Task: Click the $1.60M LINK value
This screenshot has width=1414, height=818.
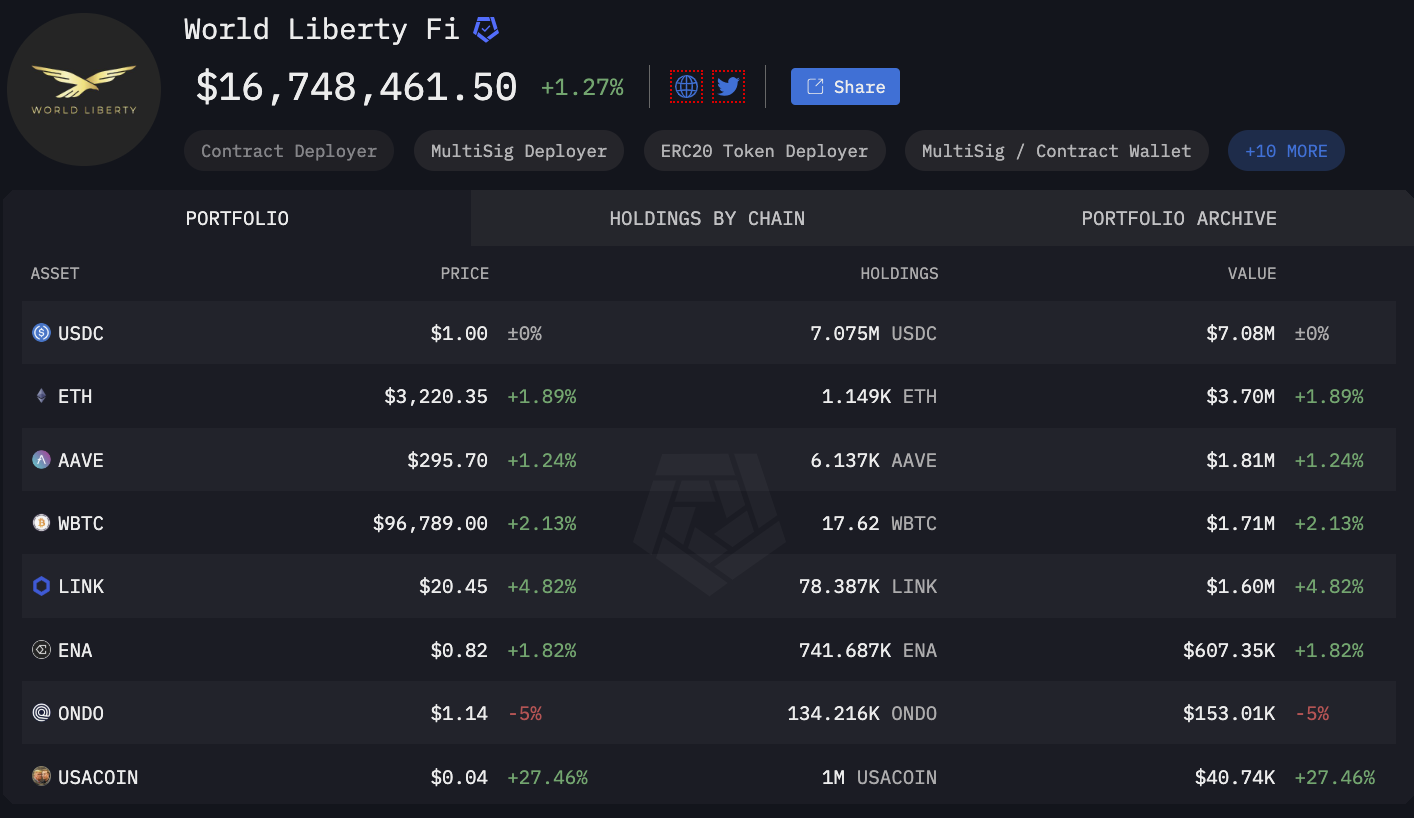Action: 1241,586
